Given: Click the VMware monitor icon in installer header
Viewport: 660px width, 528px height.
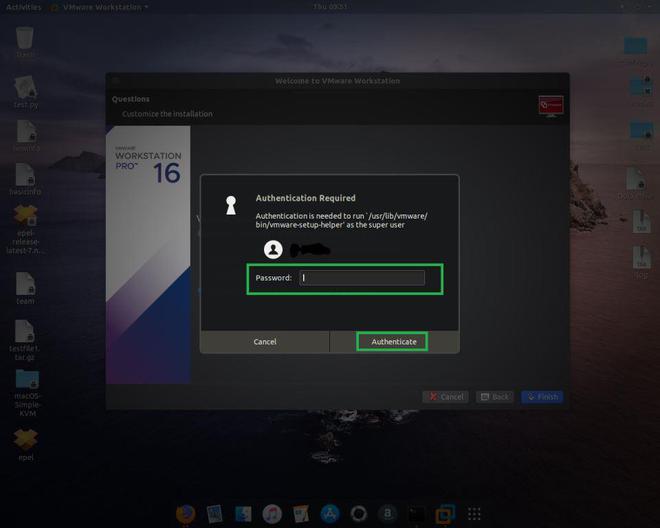Looking at the screenshot, I should pos(551,106).
